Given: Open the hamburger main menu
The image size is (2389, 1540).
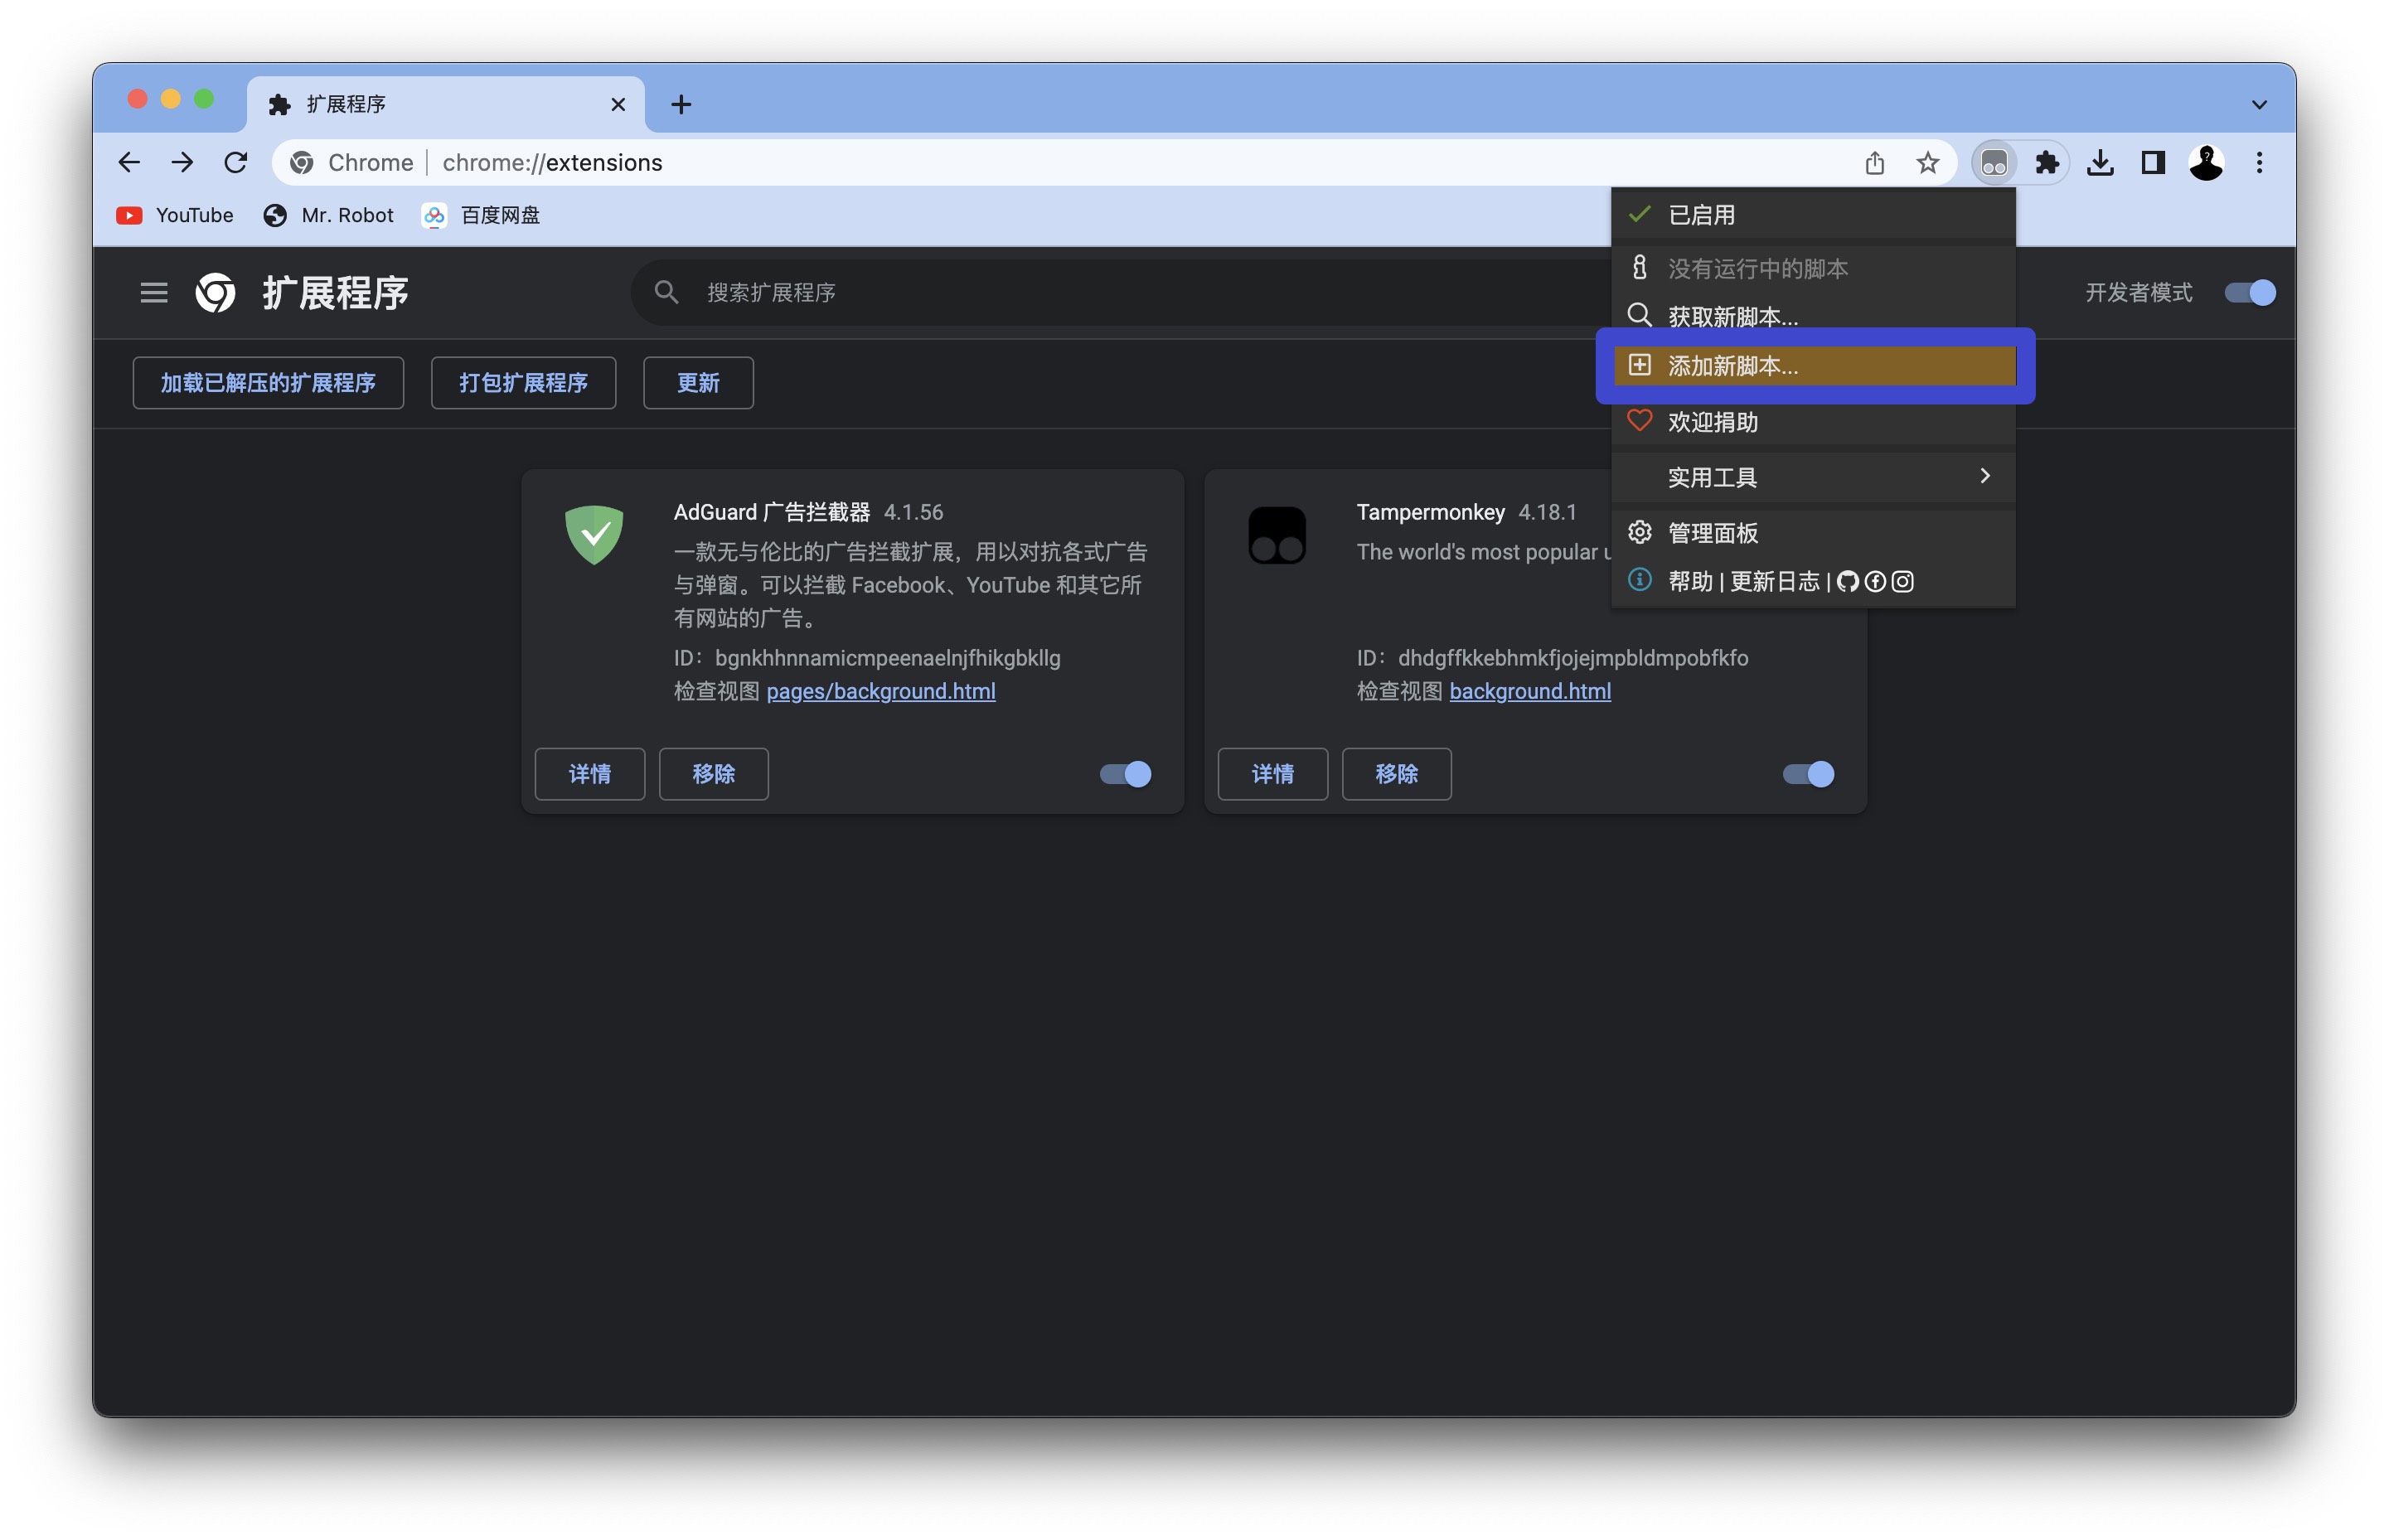Looking at the screenshot, I should coord(153,293).
